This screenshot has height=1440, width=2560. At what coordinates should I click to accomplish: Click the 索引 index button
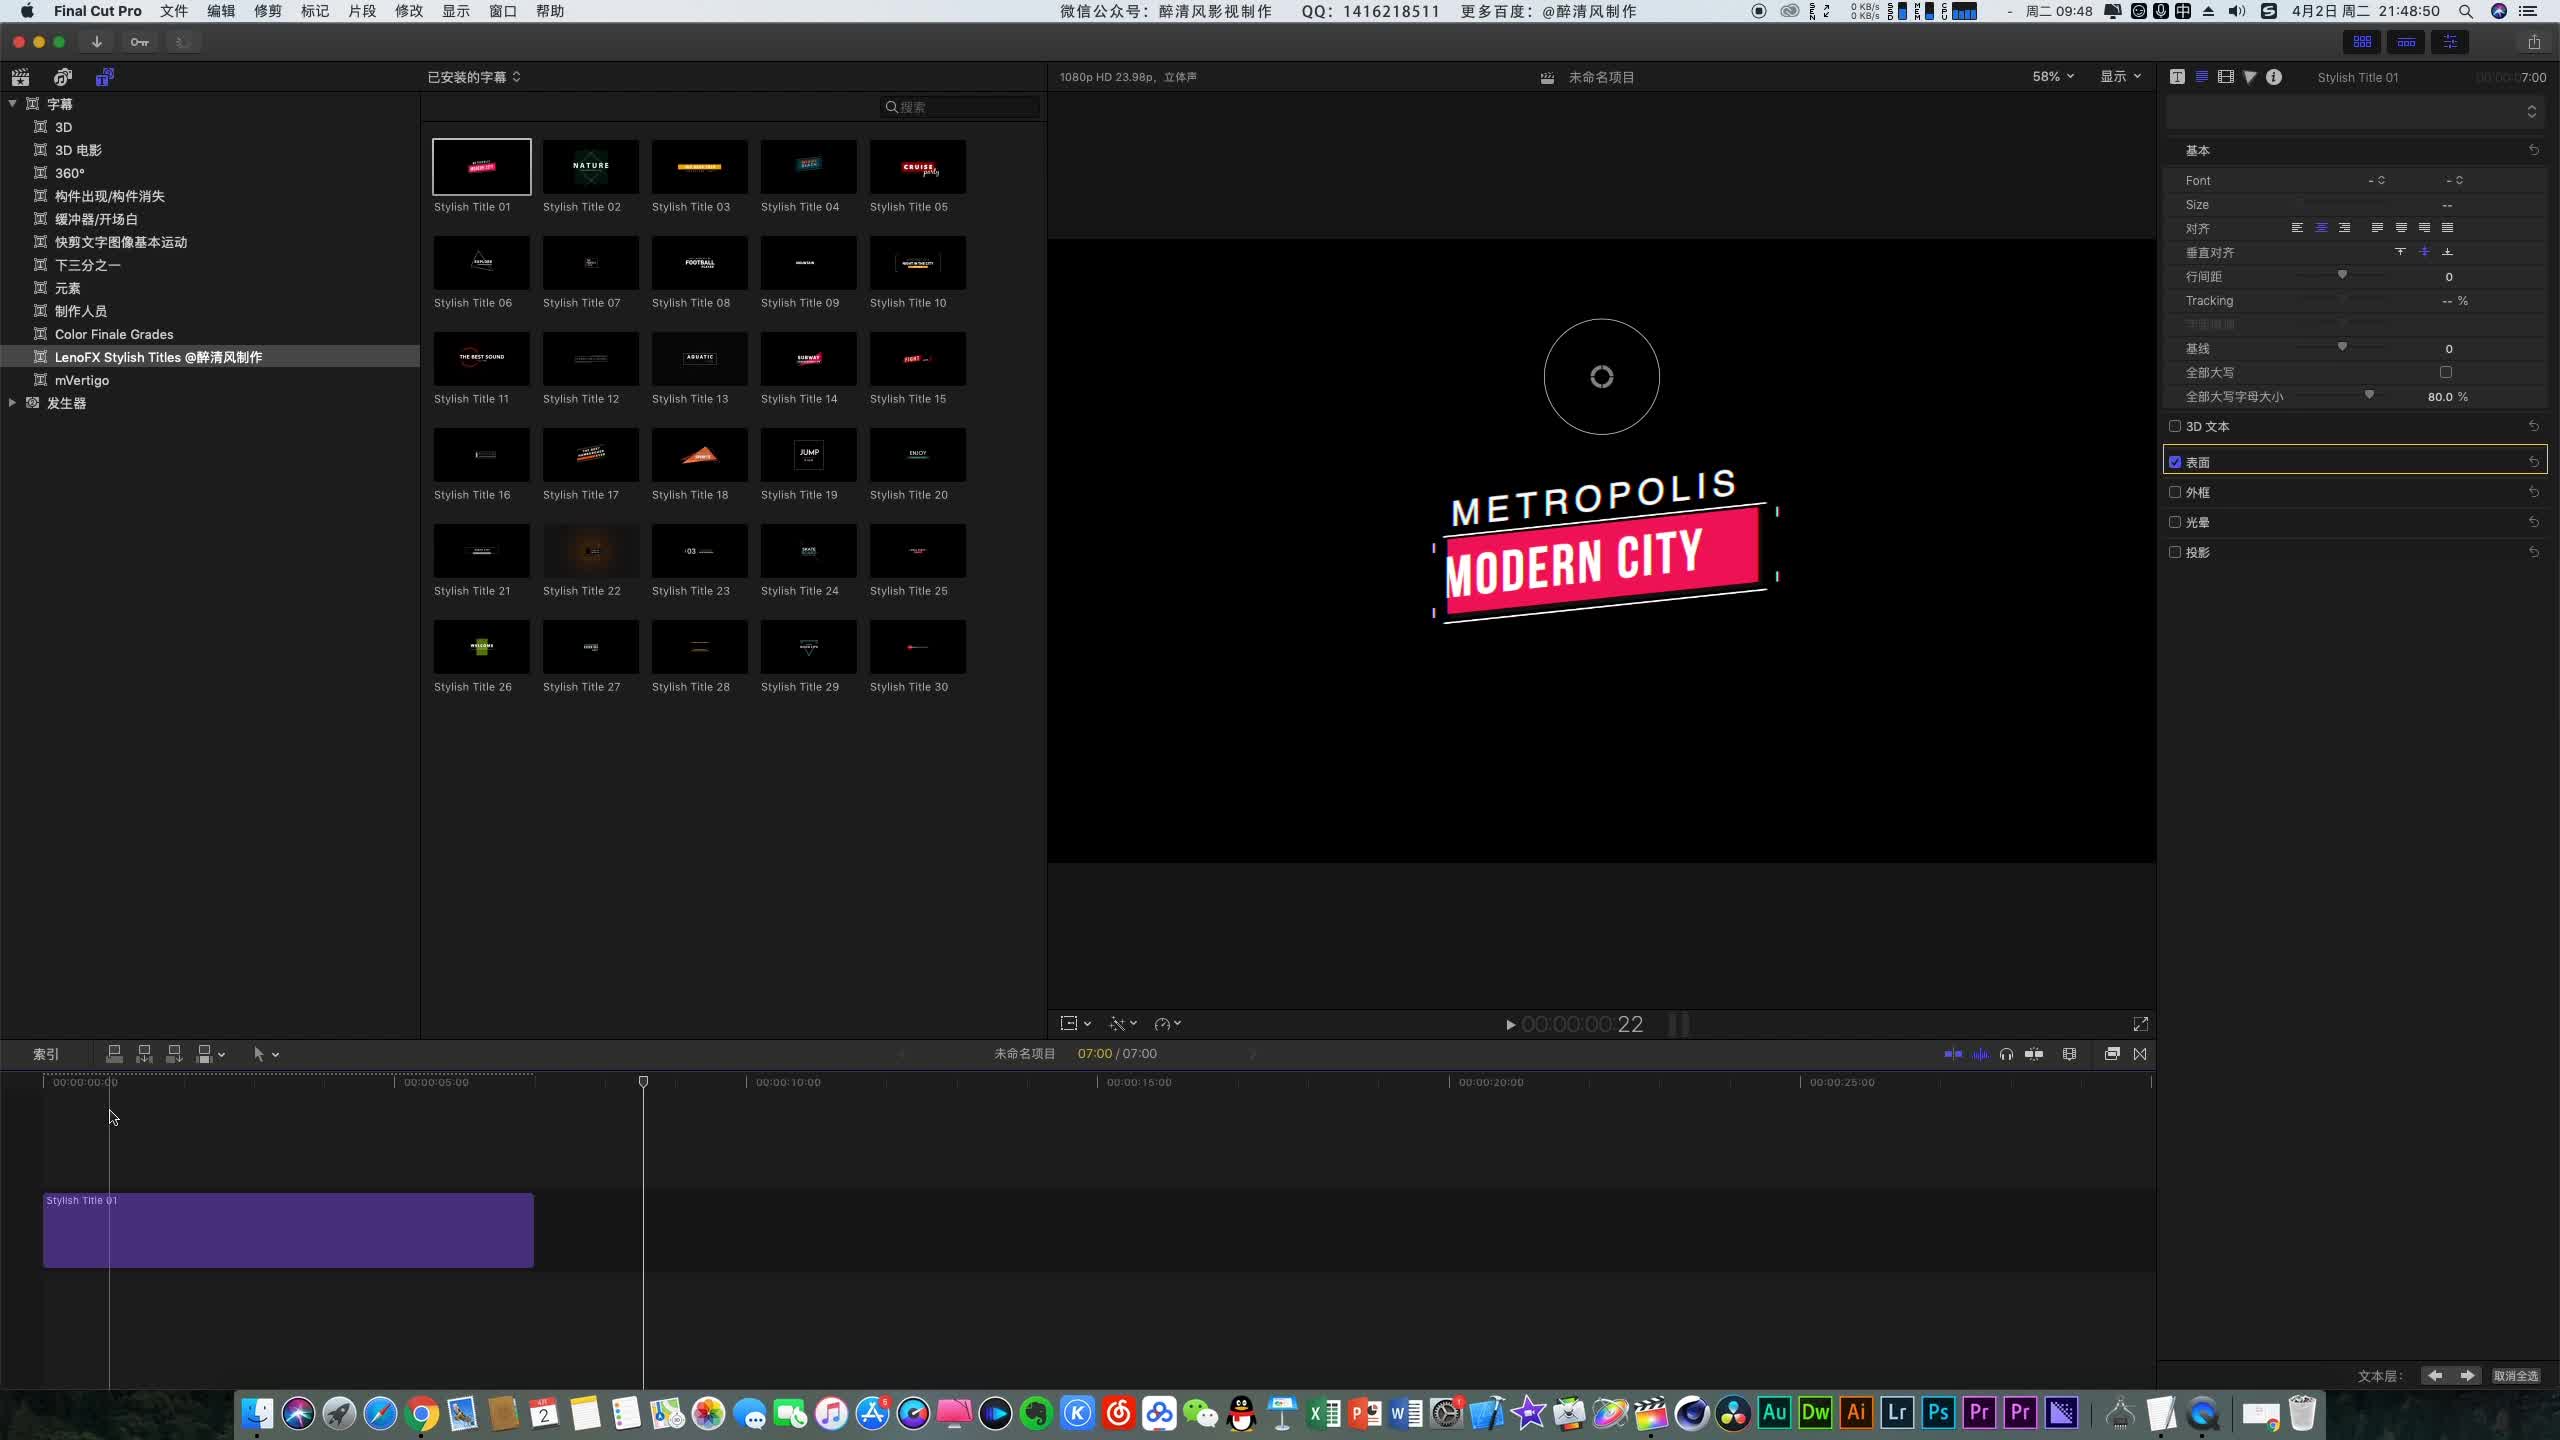point(46,1054)
